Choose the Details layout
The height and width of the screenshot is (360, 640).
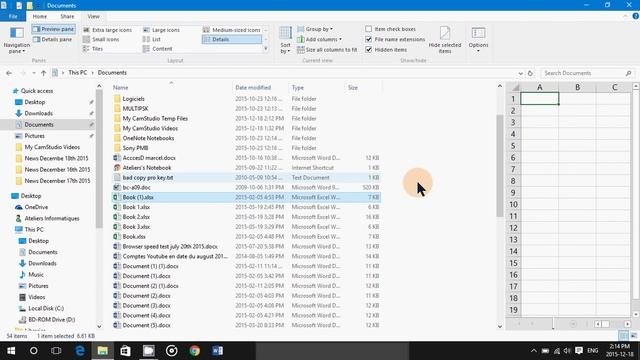tap(232, 39)
